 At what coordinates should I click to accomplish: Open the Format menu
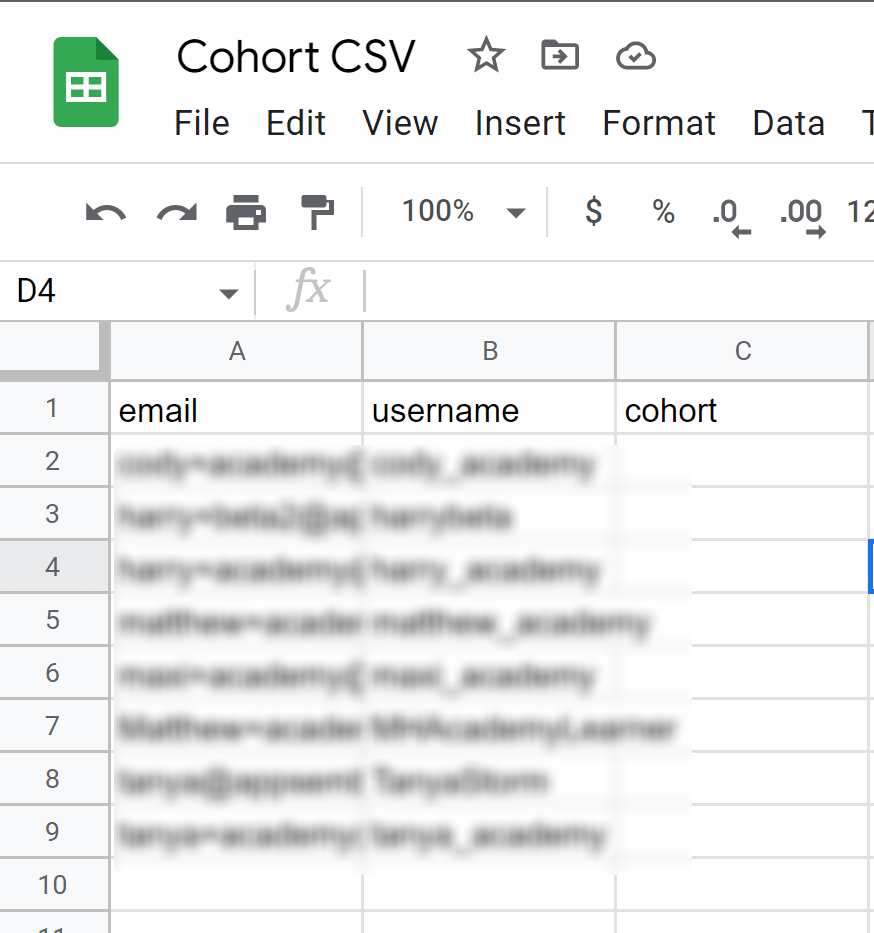[x=658, y=122]
